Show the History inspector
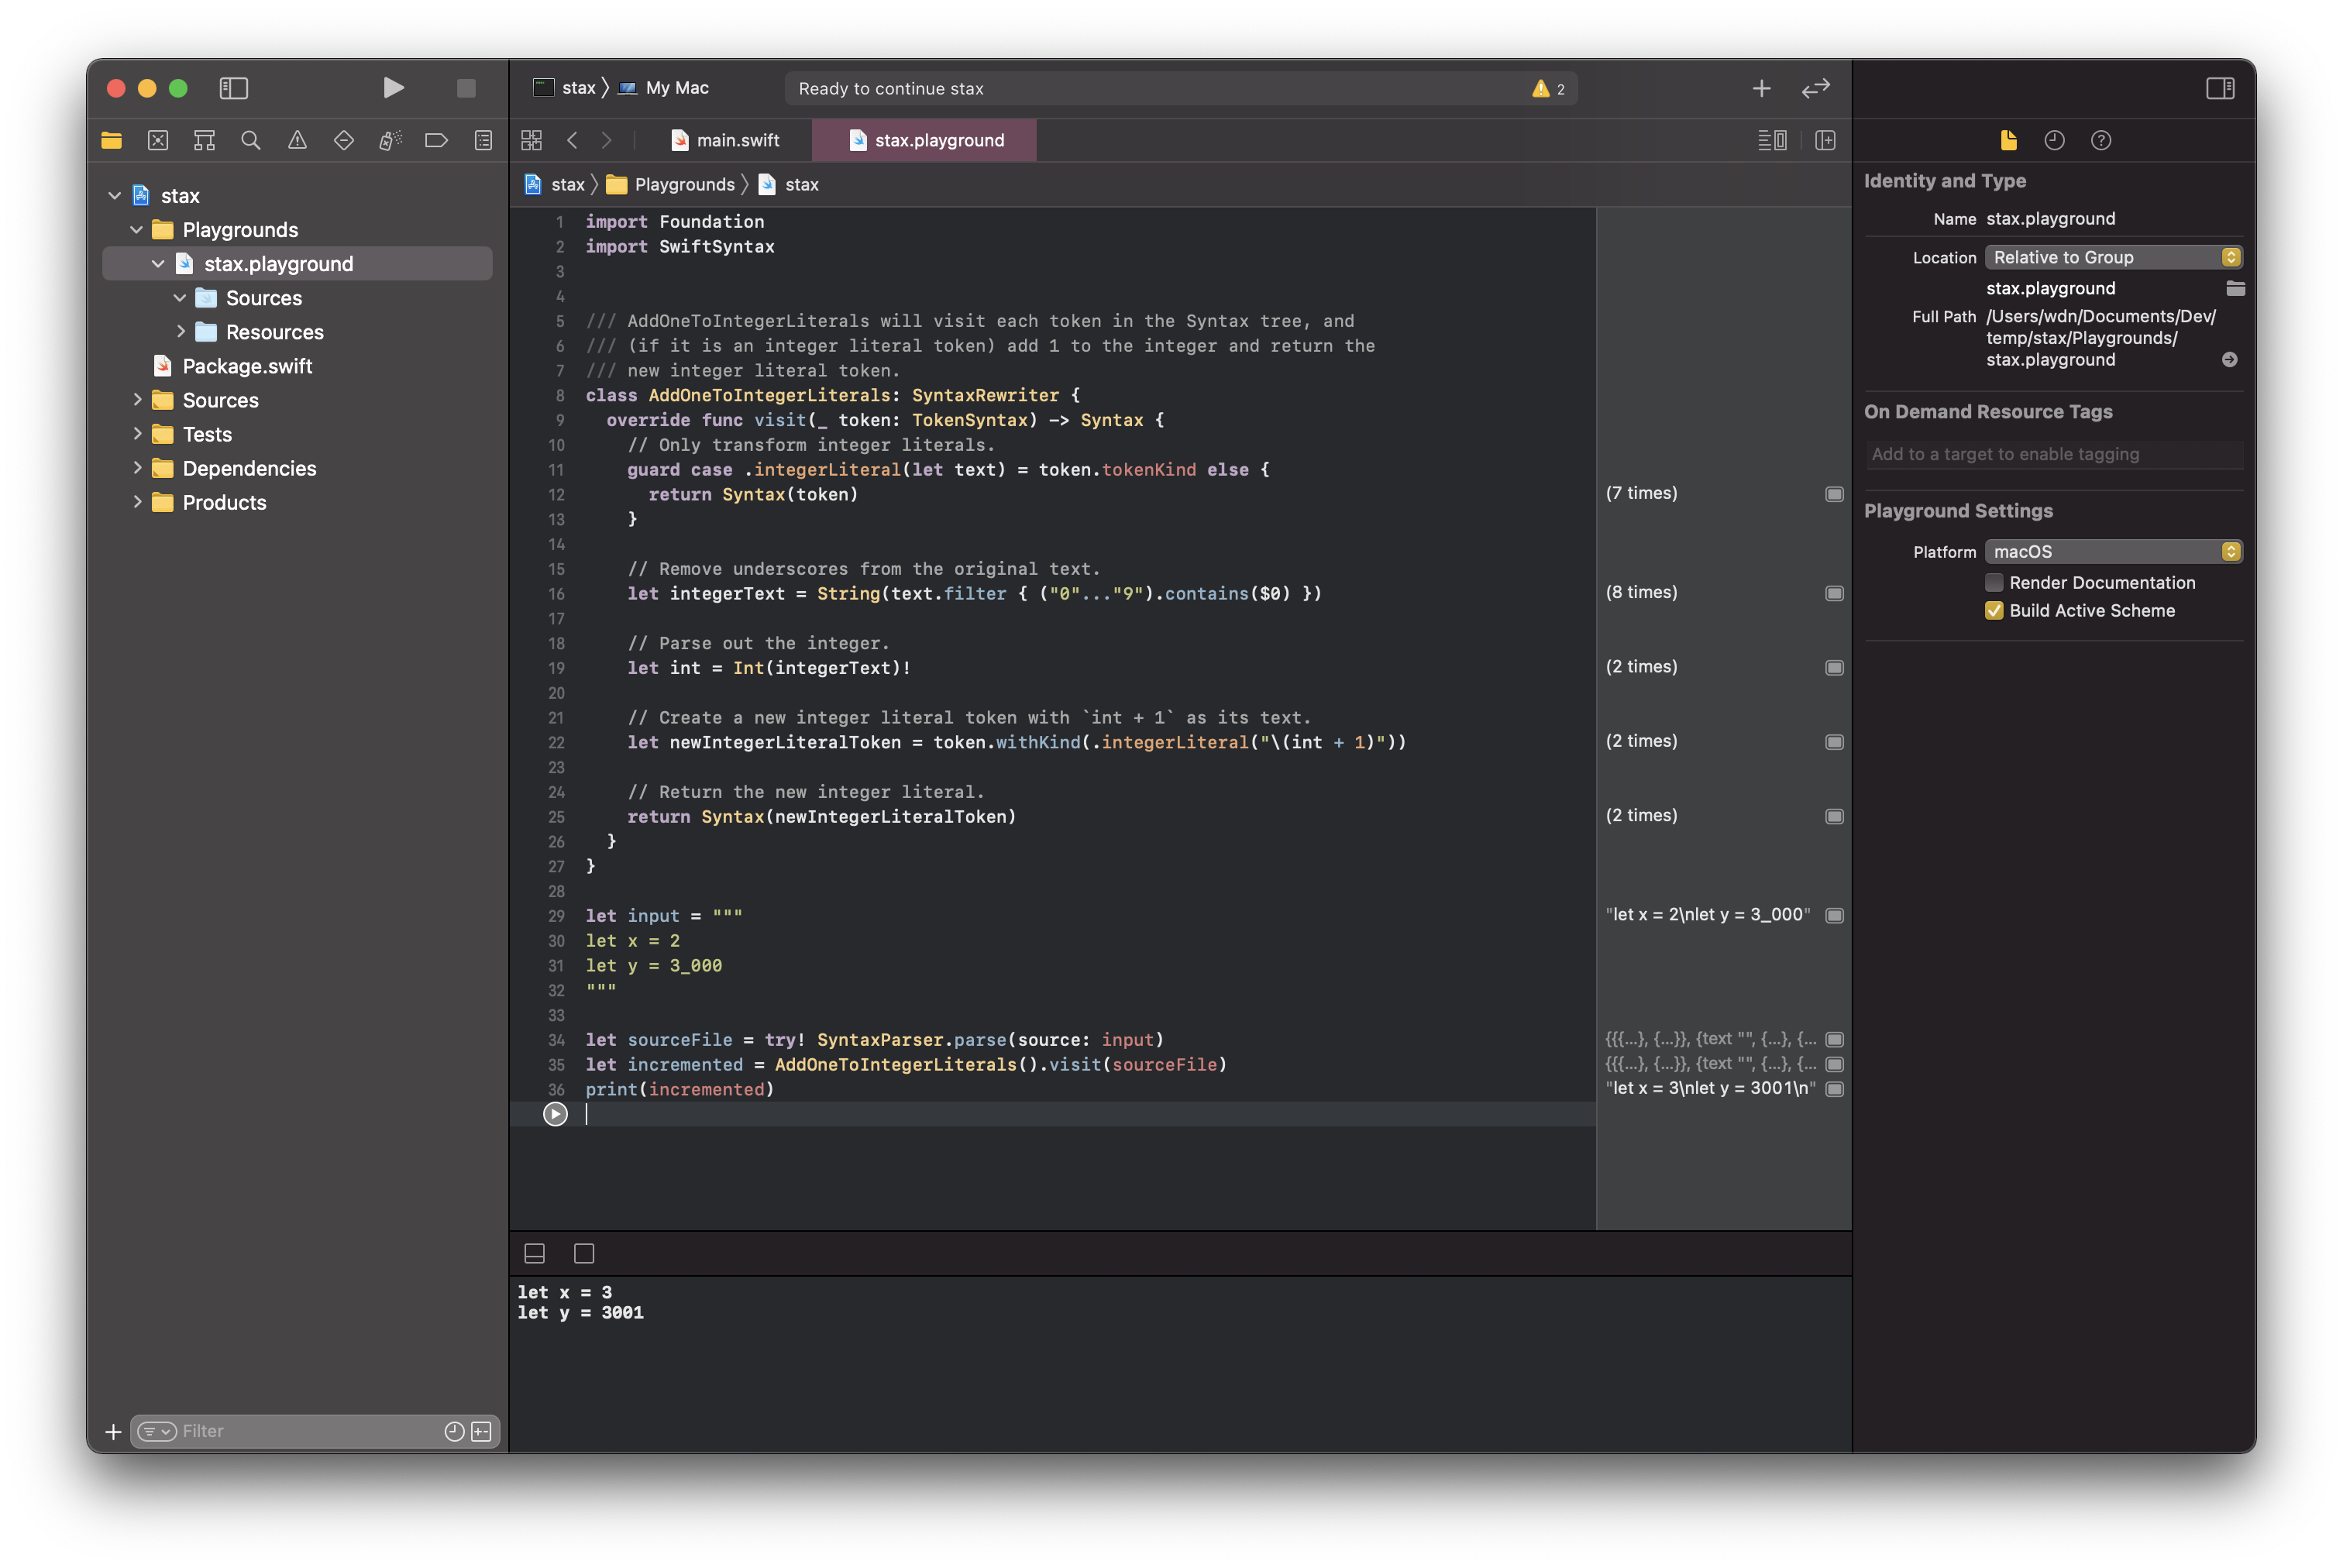2343x1568 pixels. (2054, 140)
